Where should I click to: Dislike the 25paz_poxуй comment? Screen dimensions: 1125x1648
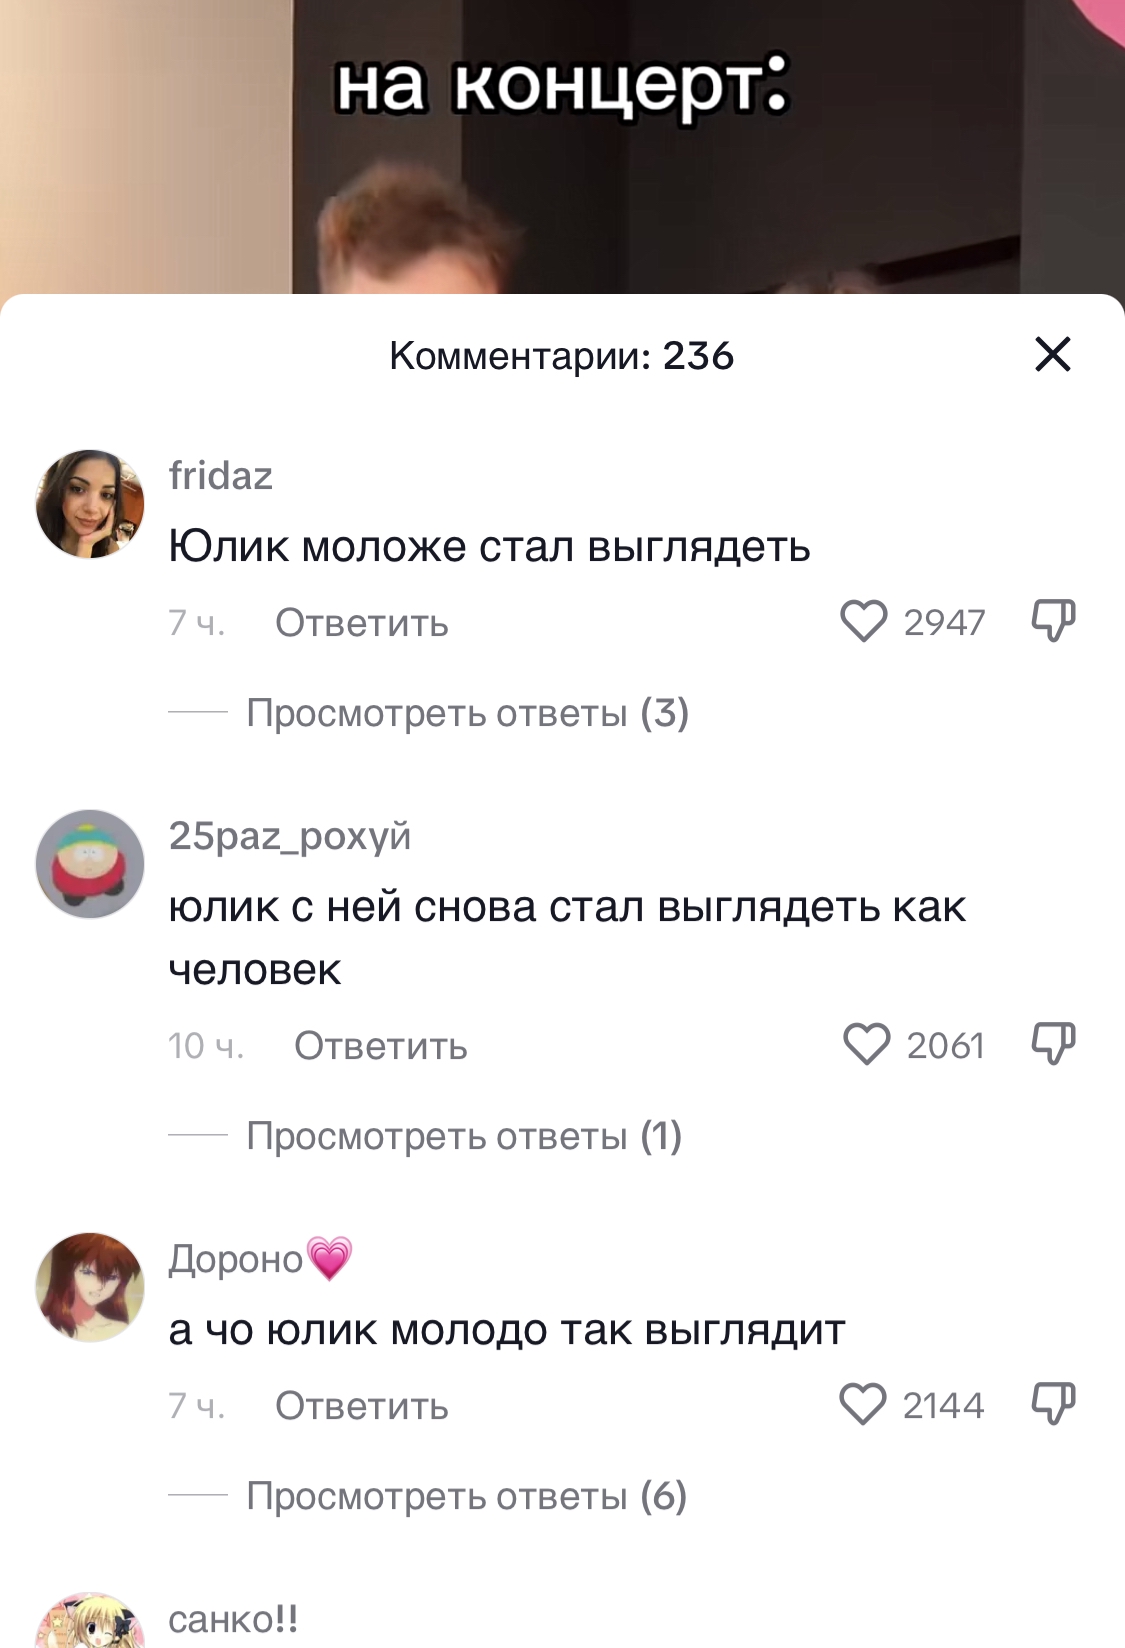[1053, 1044]
